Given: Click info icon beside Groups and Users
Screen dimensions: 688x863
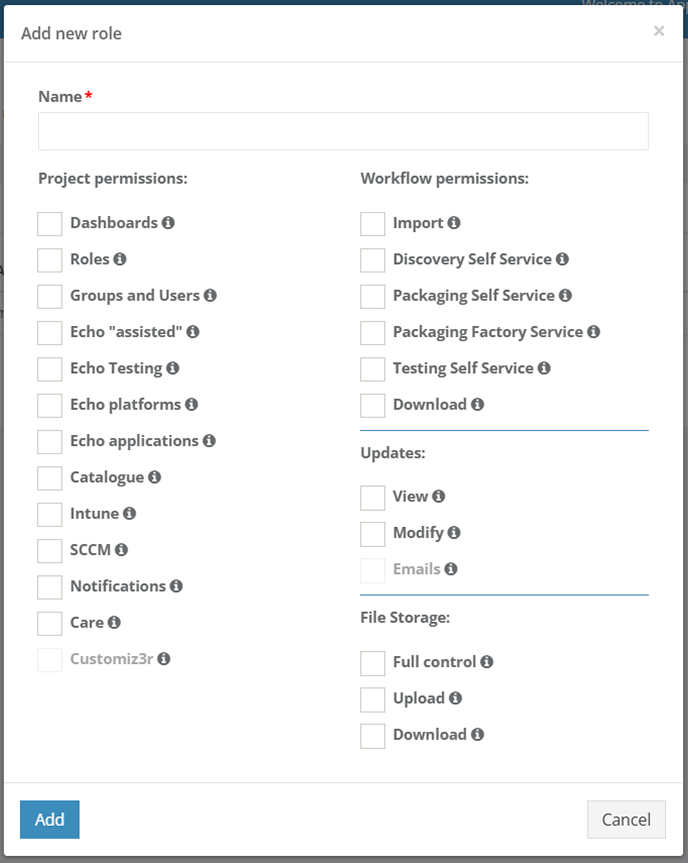Looking at the screenshot, I should tap(210, 296).
